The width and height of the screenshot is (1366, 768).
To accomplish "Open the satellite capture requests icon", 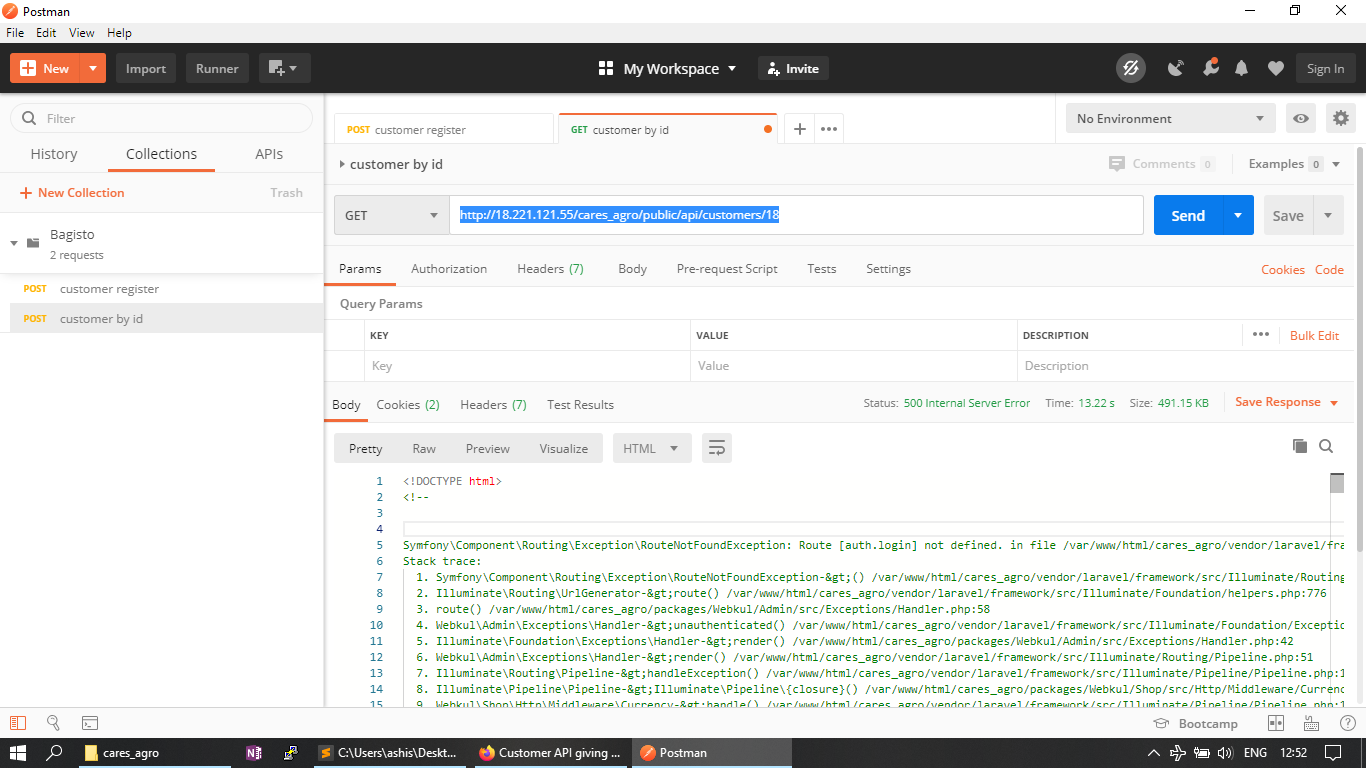I will [1176, 68].
